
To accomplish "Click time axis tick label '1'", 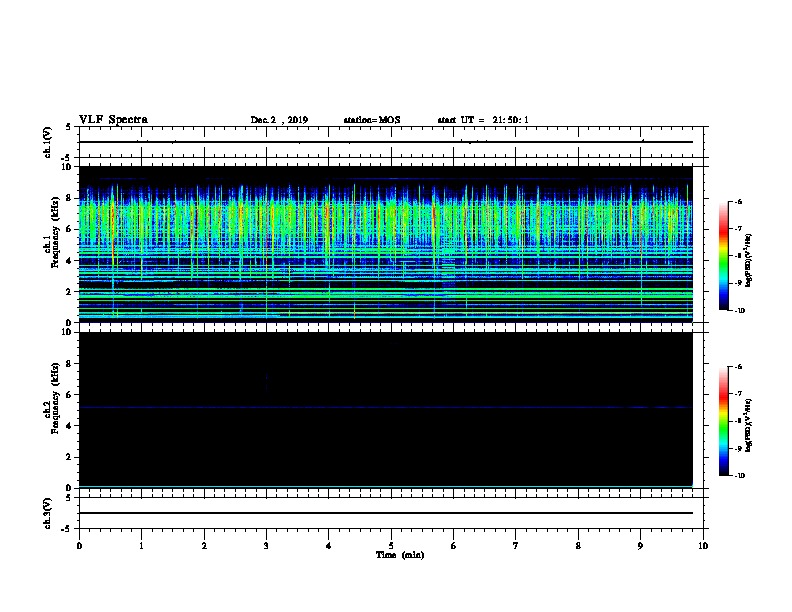I will point(141,546).
